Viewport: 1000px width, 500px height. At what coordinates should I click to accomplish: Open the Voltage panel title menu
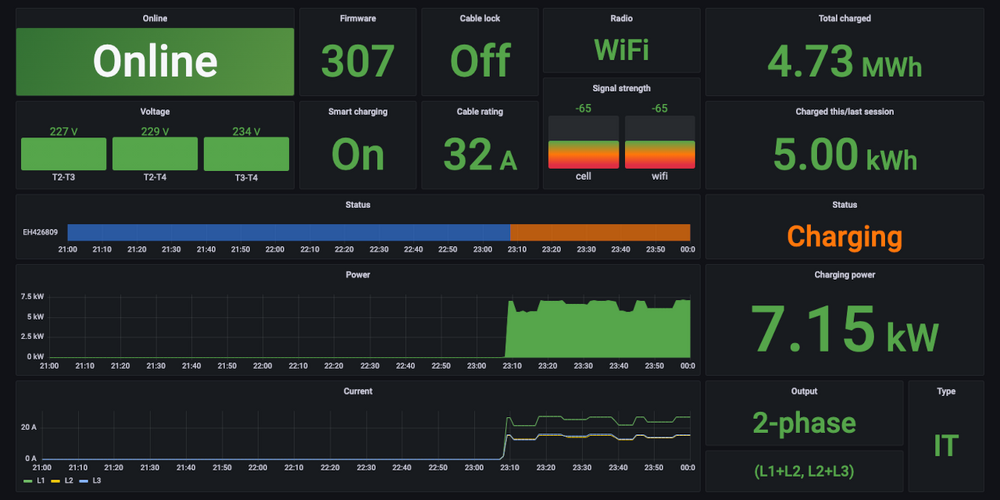155,111
